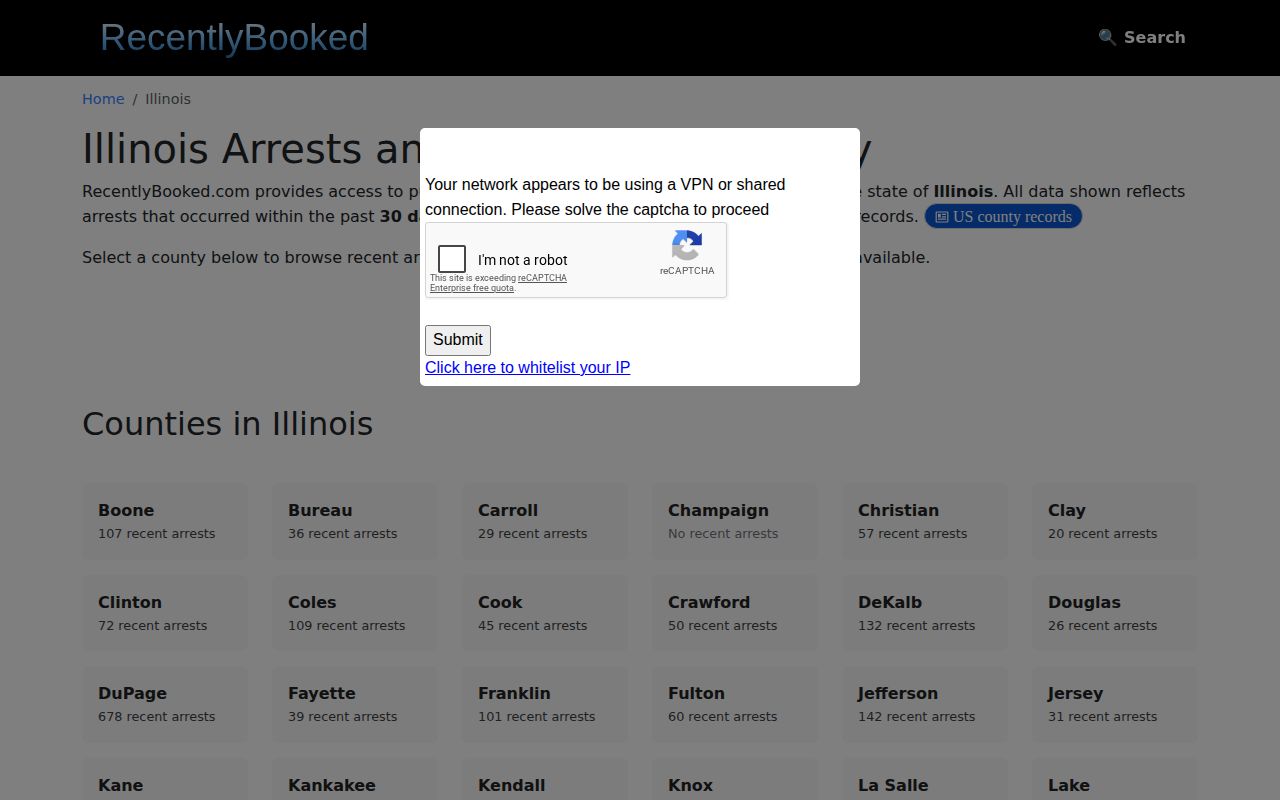
Task: Open the Search menu item
Action: [1142, 37]
